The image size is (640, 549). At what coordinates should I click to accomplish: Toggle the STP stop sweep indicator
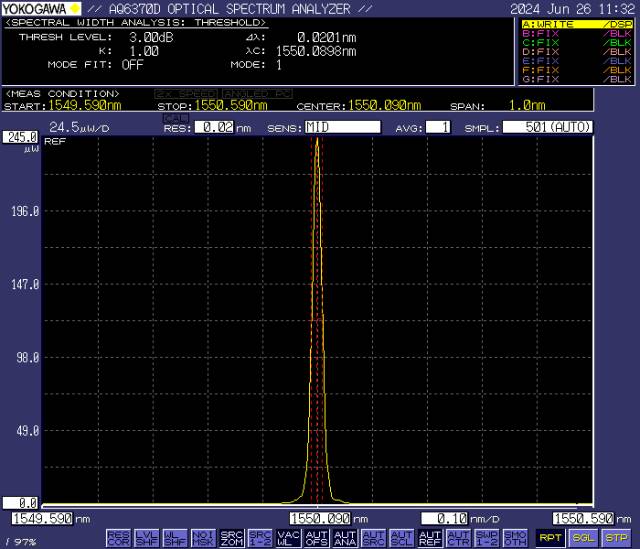614,538
